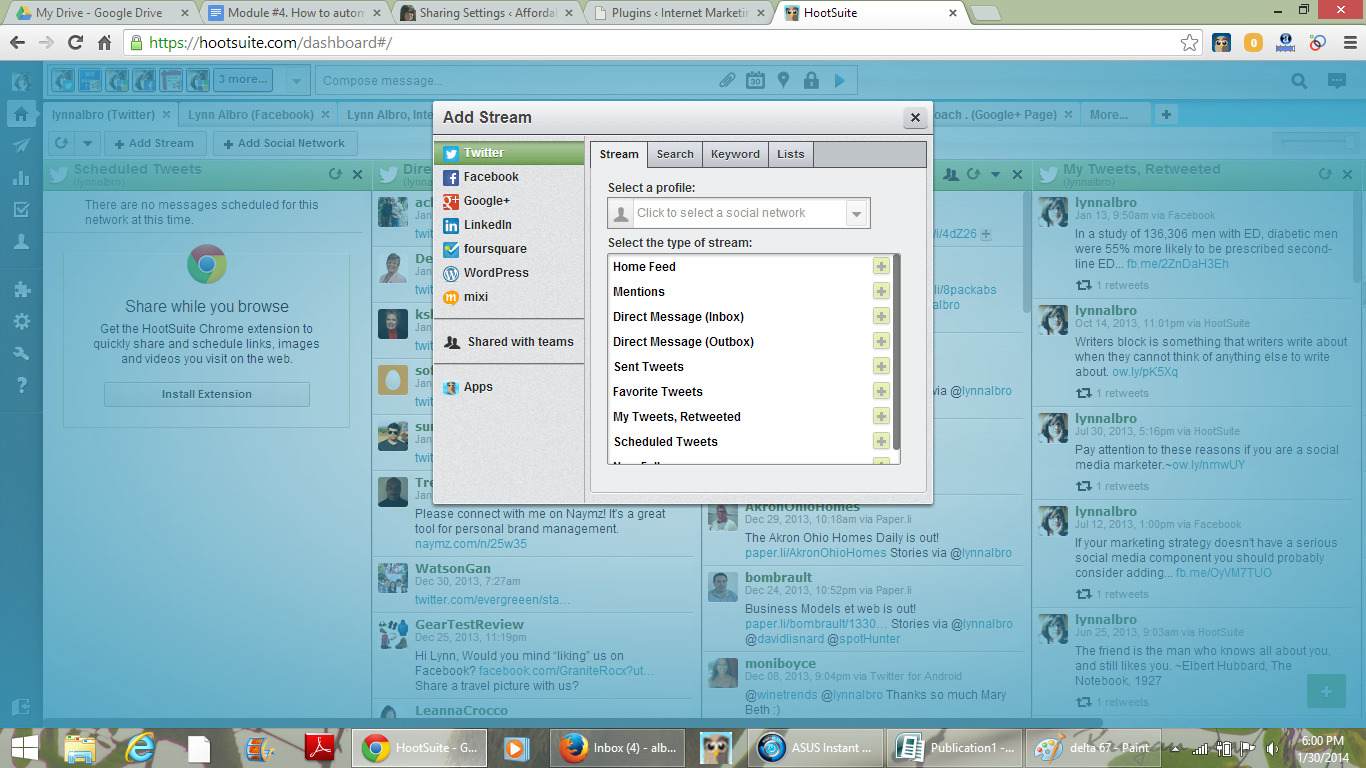The height and width of the screenshot is (768, 1366).
Task: Click the stream type list scrollbar
Action: coord(897,351)
